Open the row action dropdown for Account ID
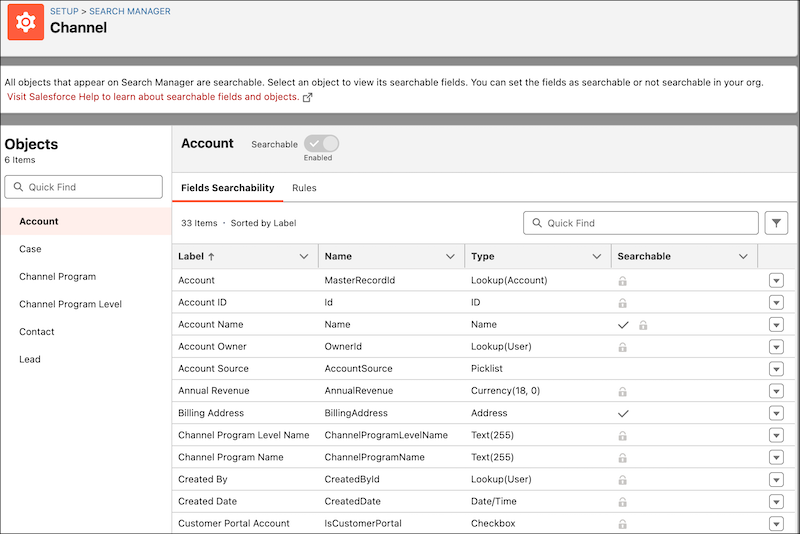 click(x=776, y=303)
